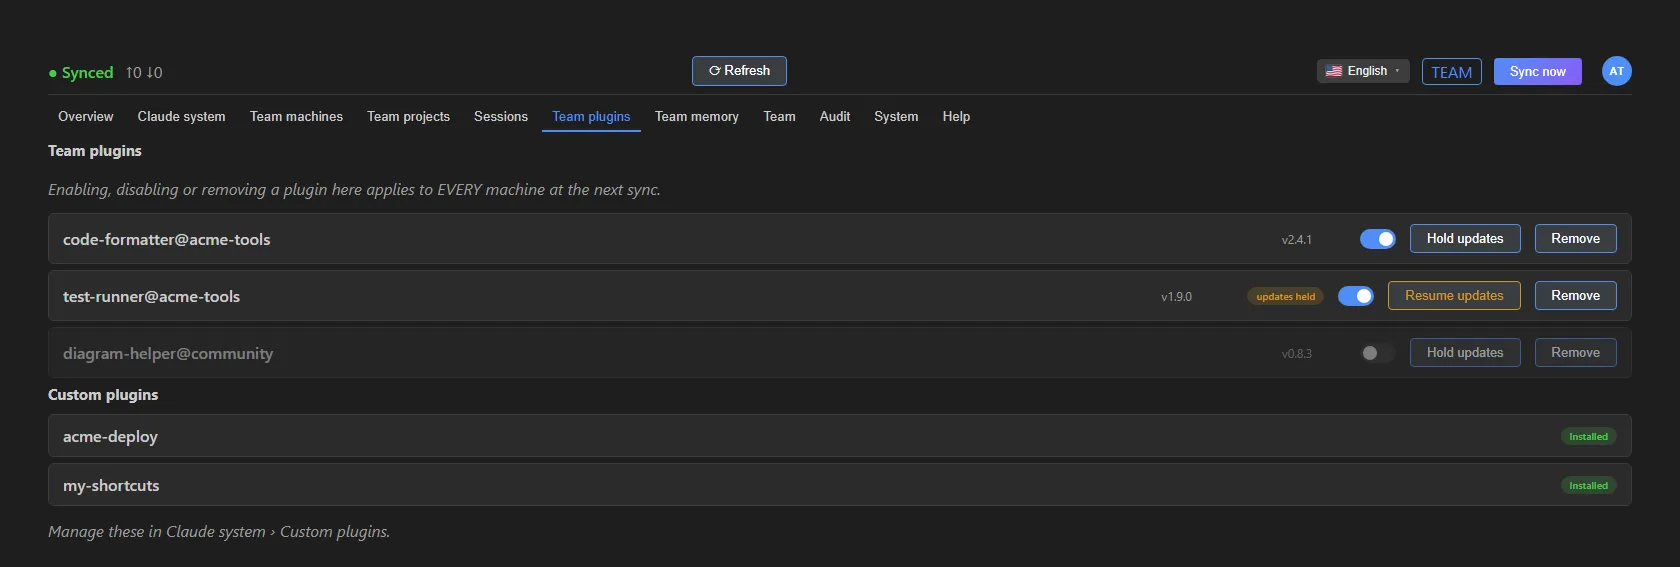Image resolution: width=1680 pixels, height=567 pixels.
Task: Click the TEAM mode button
Action: [1451, 72]
